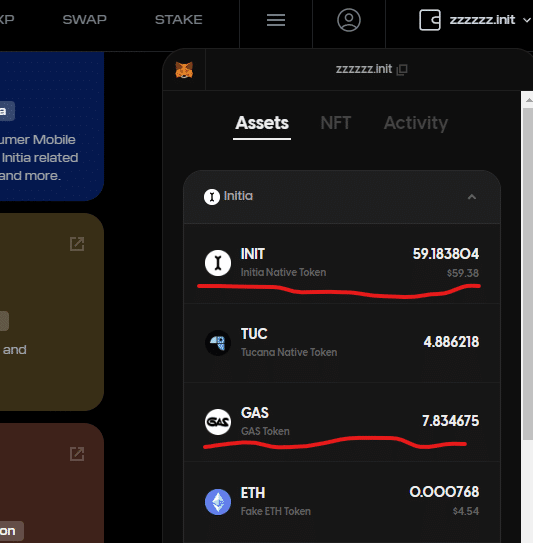The image size is (533, 543).
Task: Switch to the Assets tab
Action: pyautogui.click(x=262, y=123)
